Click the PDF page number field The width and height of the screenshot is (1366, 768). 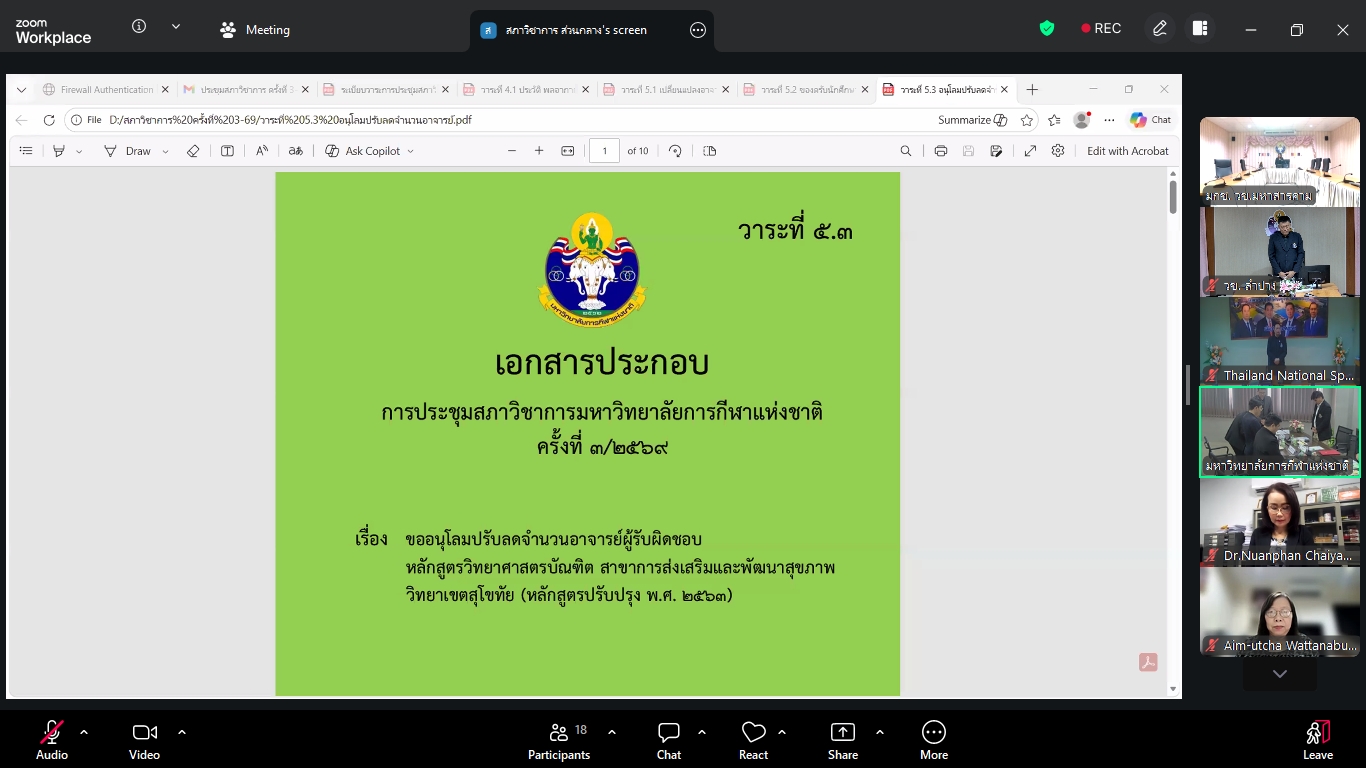point(604,151)
